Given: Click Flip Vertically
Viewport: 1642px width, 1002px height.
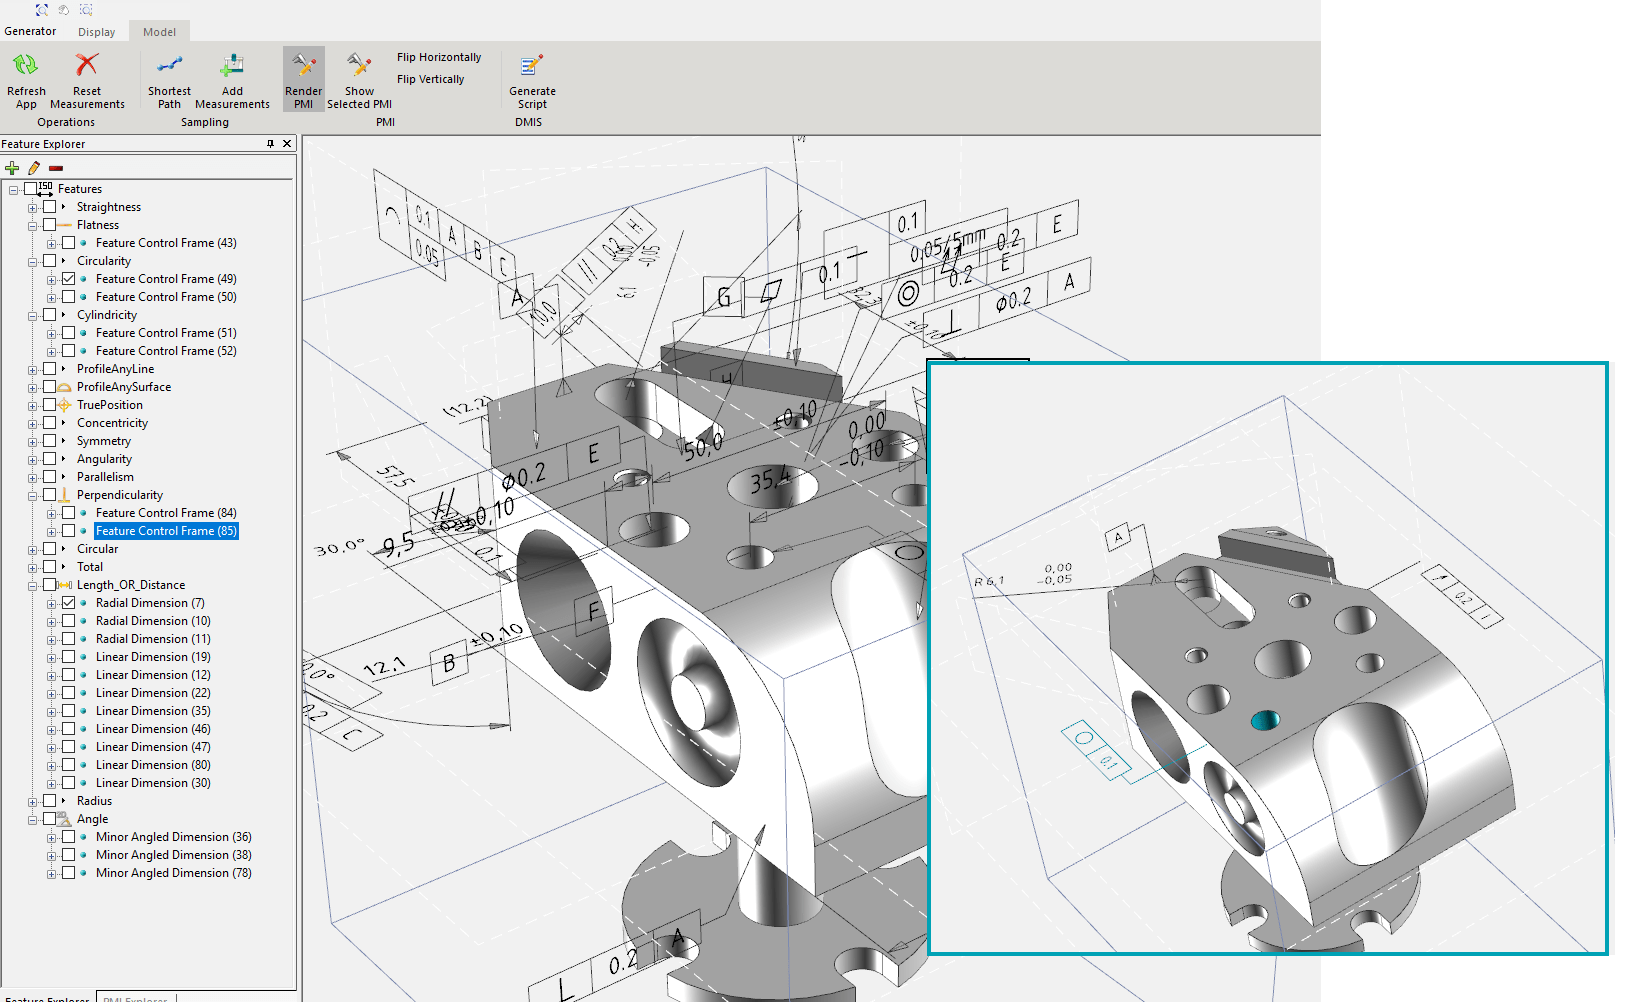Looking at the screenshot, I should (x=430, y=79).
